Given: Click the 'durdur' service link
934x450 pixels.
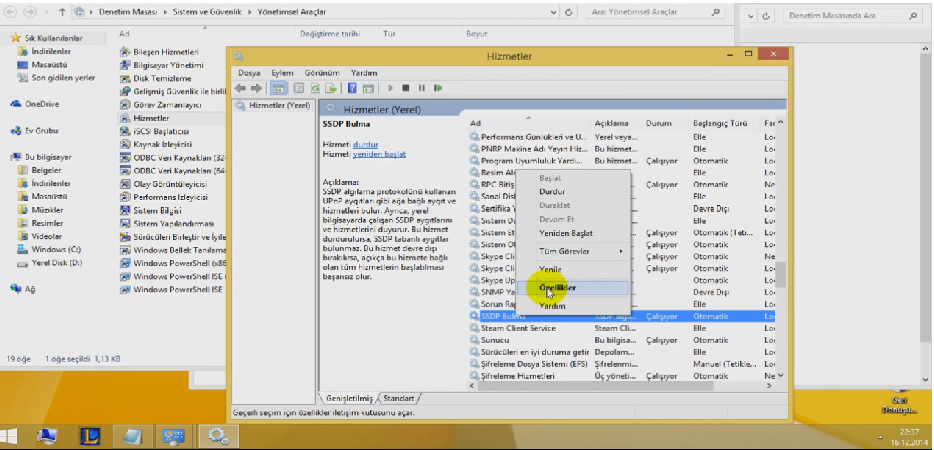Looking at the screenshot, I should click(366, 144).
